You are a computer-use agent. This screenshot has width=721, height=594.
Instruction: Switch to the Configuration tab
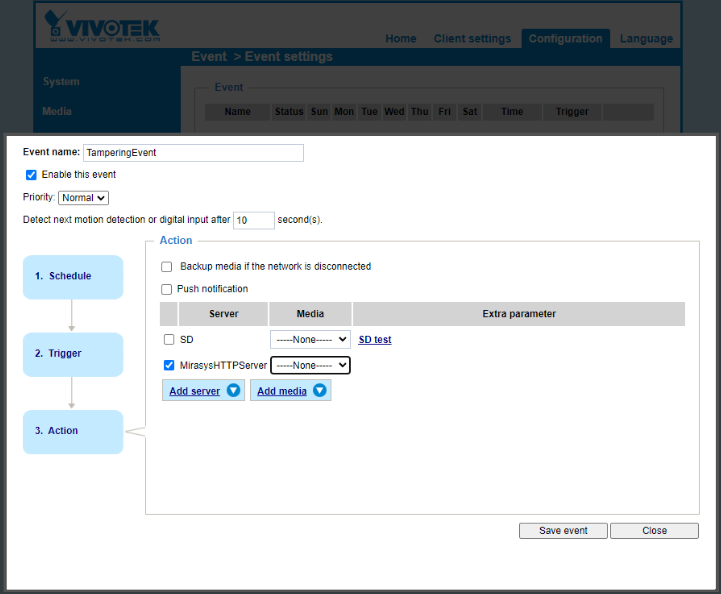(x=565, y=39)
